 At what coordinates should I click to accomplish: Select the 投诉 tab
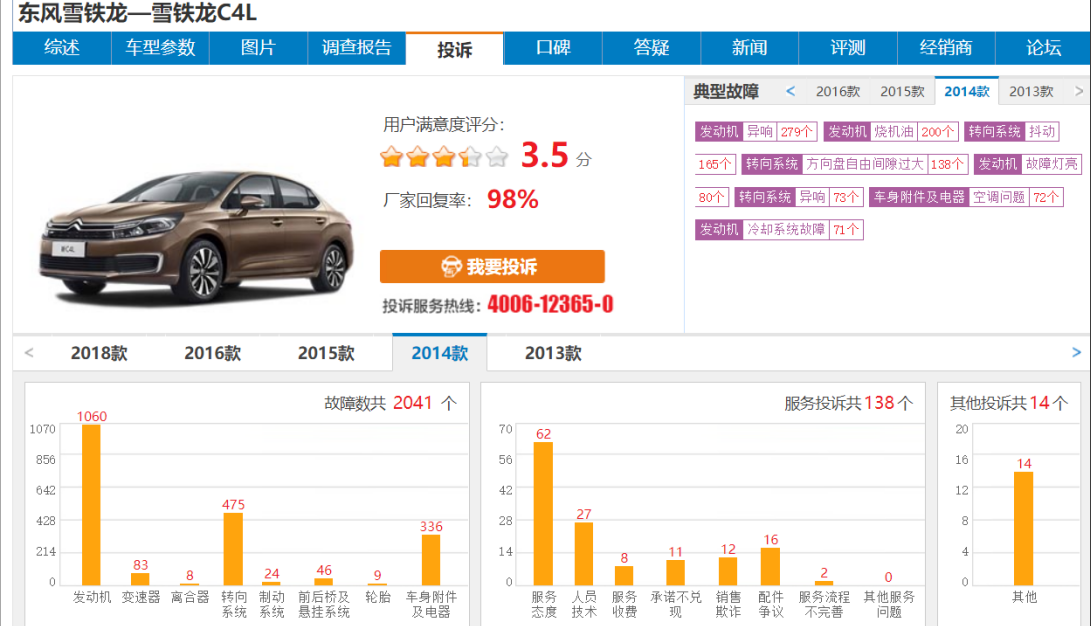454,49
